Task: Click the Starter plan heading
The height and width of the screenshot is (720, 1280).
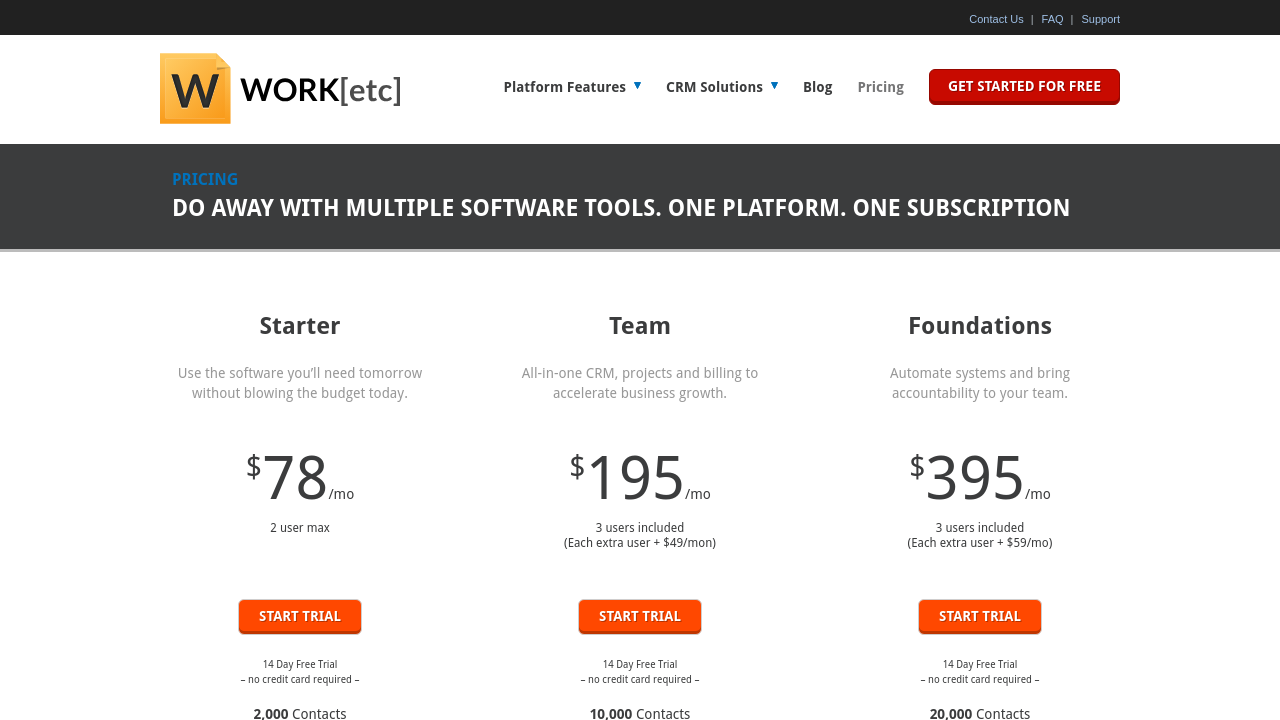Action: (300, 326)
